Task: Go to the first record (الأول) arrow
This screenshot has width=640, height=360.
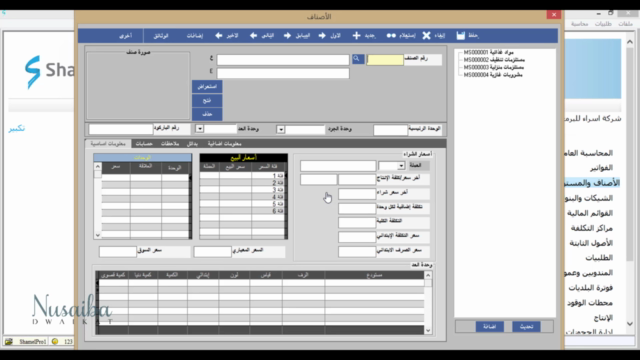Action: pyautogui.click(x=322, y=36)
